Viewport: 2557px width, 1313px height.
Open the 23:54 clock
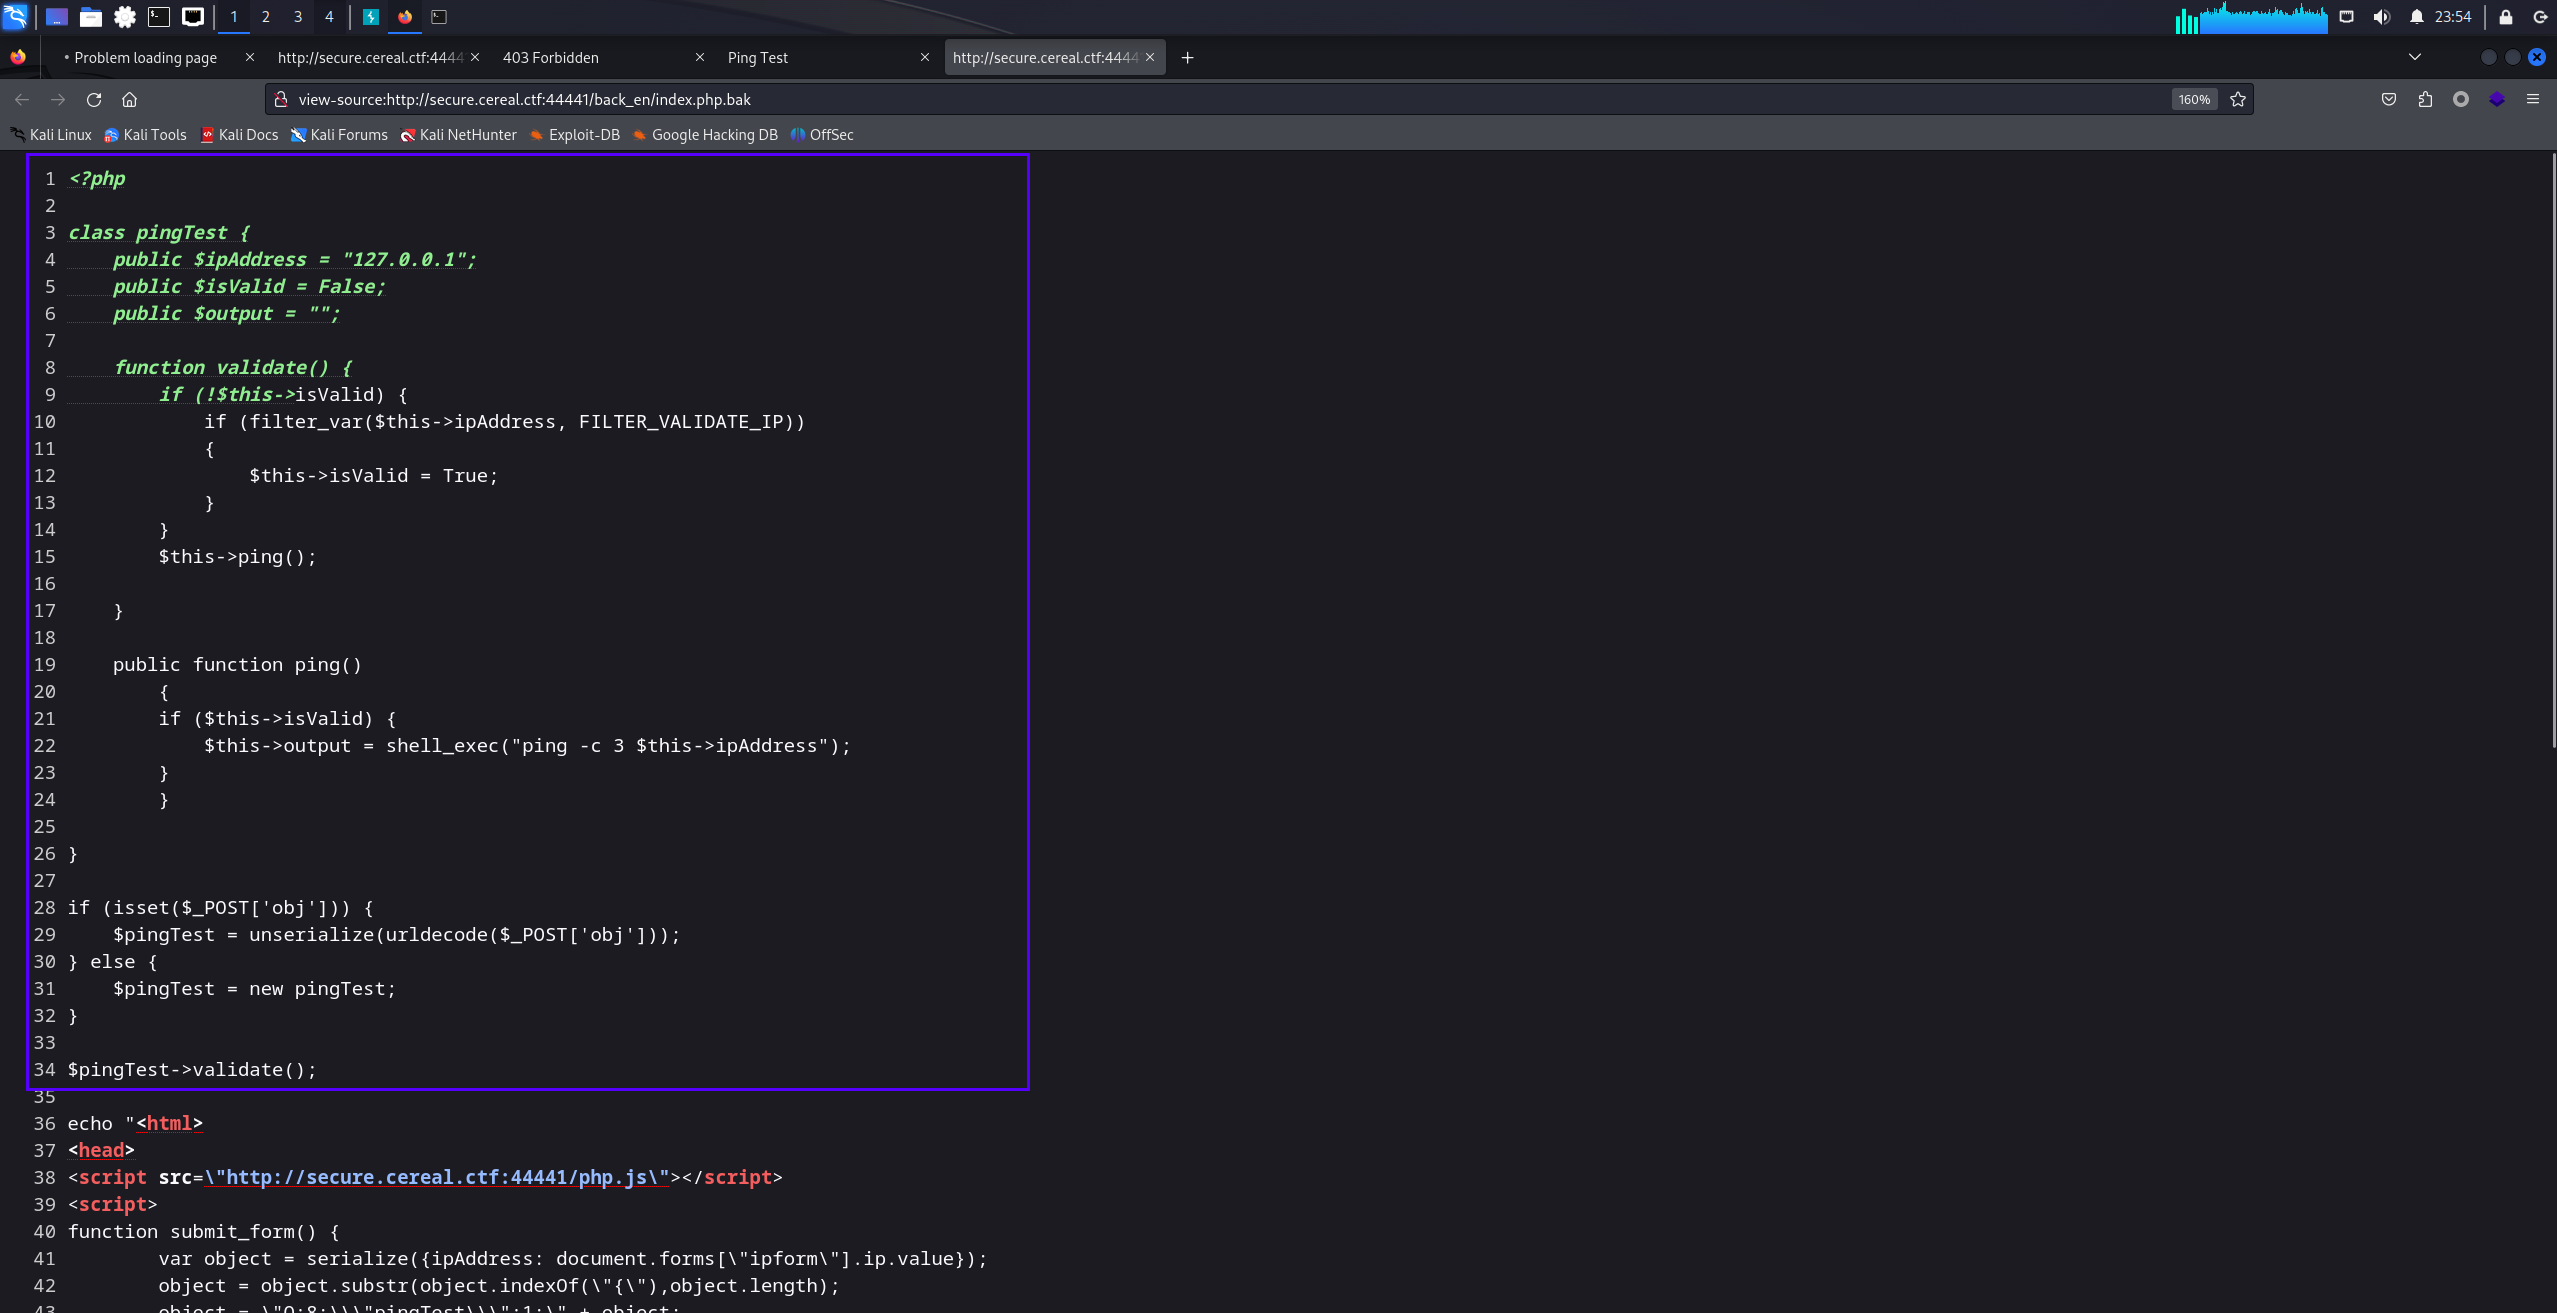tap(2453, 17)
